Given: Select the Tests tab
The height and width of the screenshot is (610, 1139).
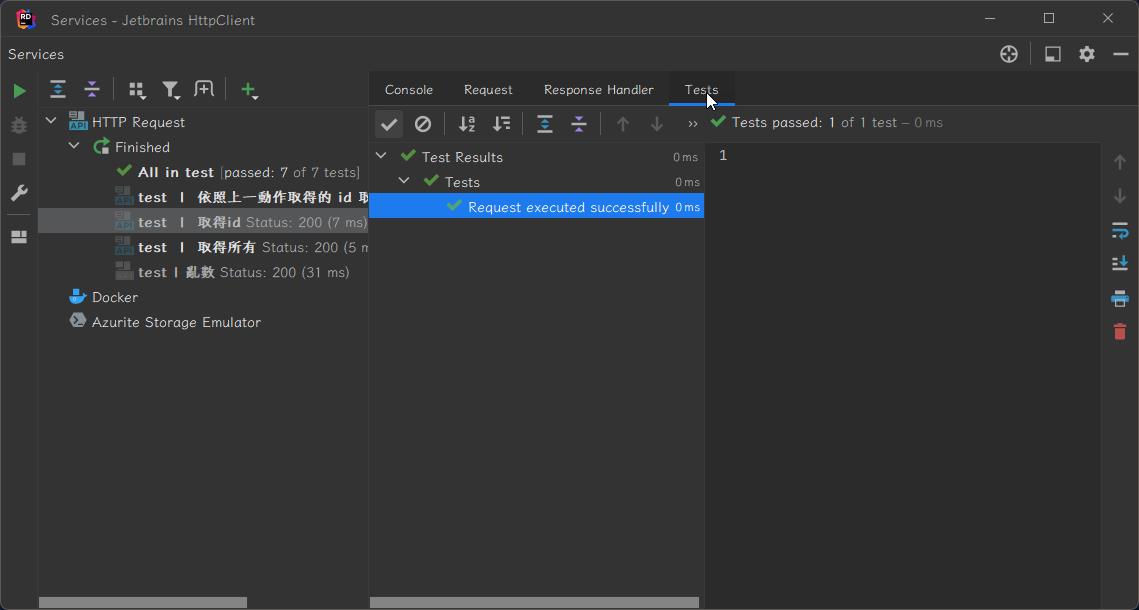Looking at the screenshot, I should click(701, 89).
